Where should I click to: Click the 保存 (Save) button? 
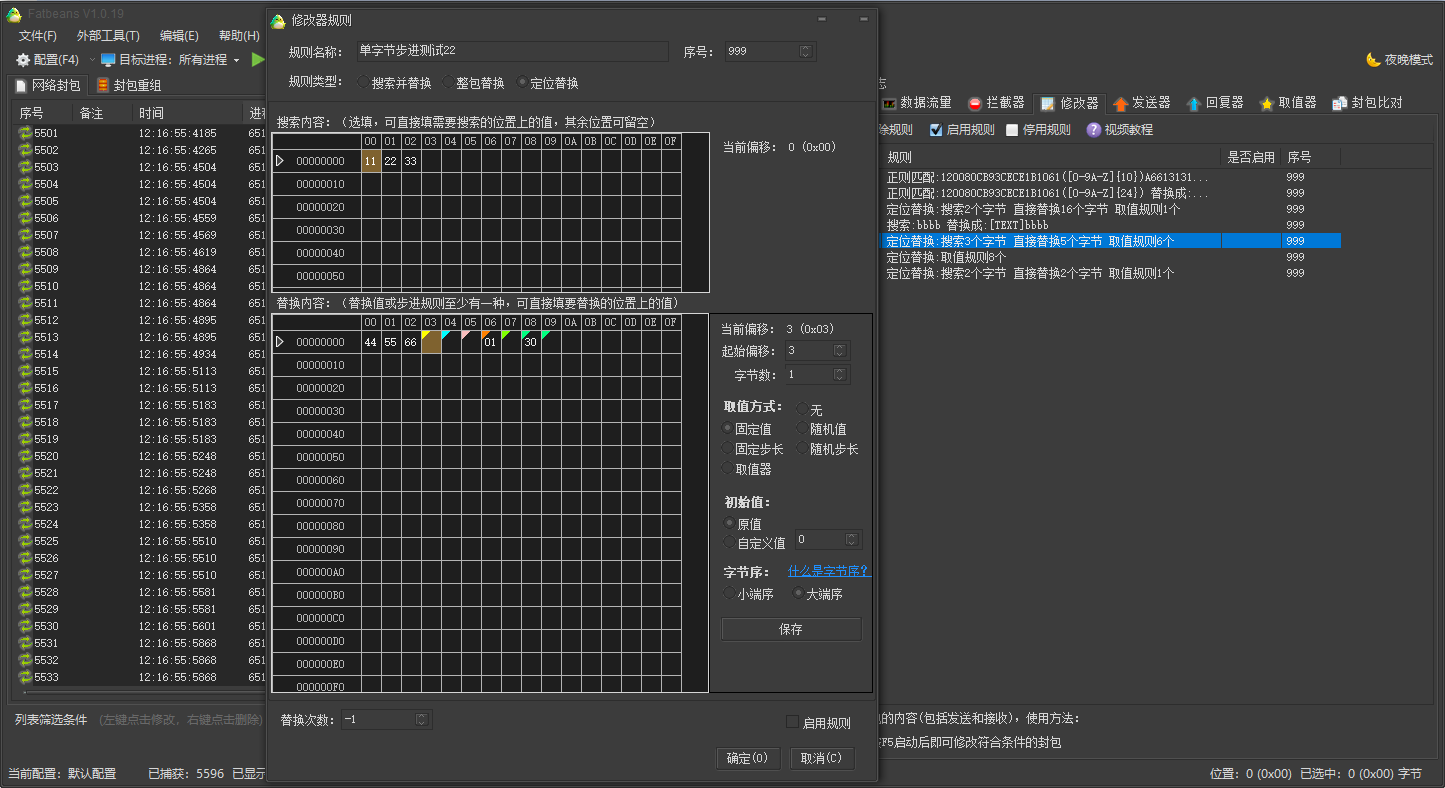pyautogui.click(x=791, y=628)
